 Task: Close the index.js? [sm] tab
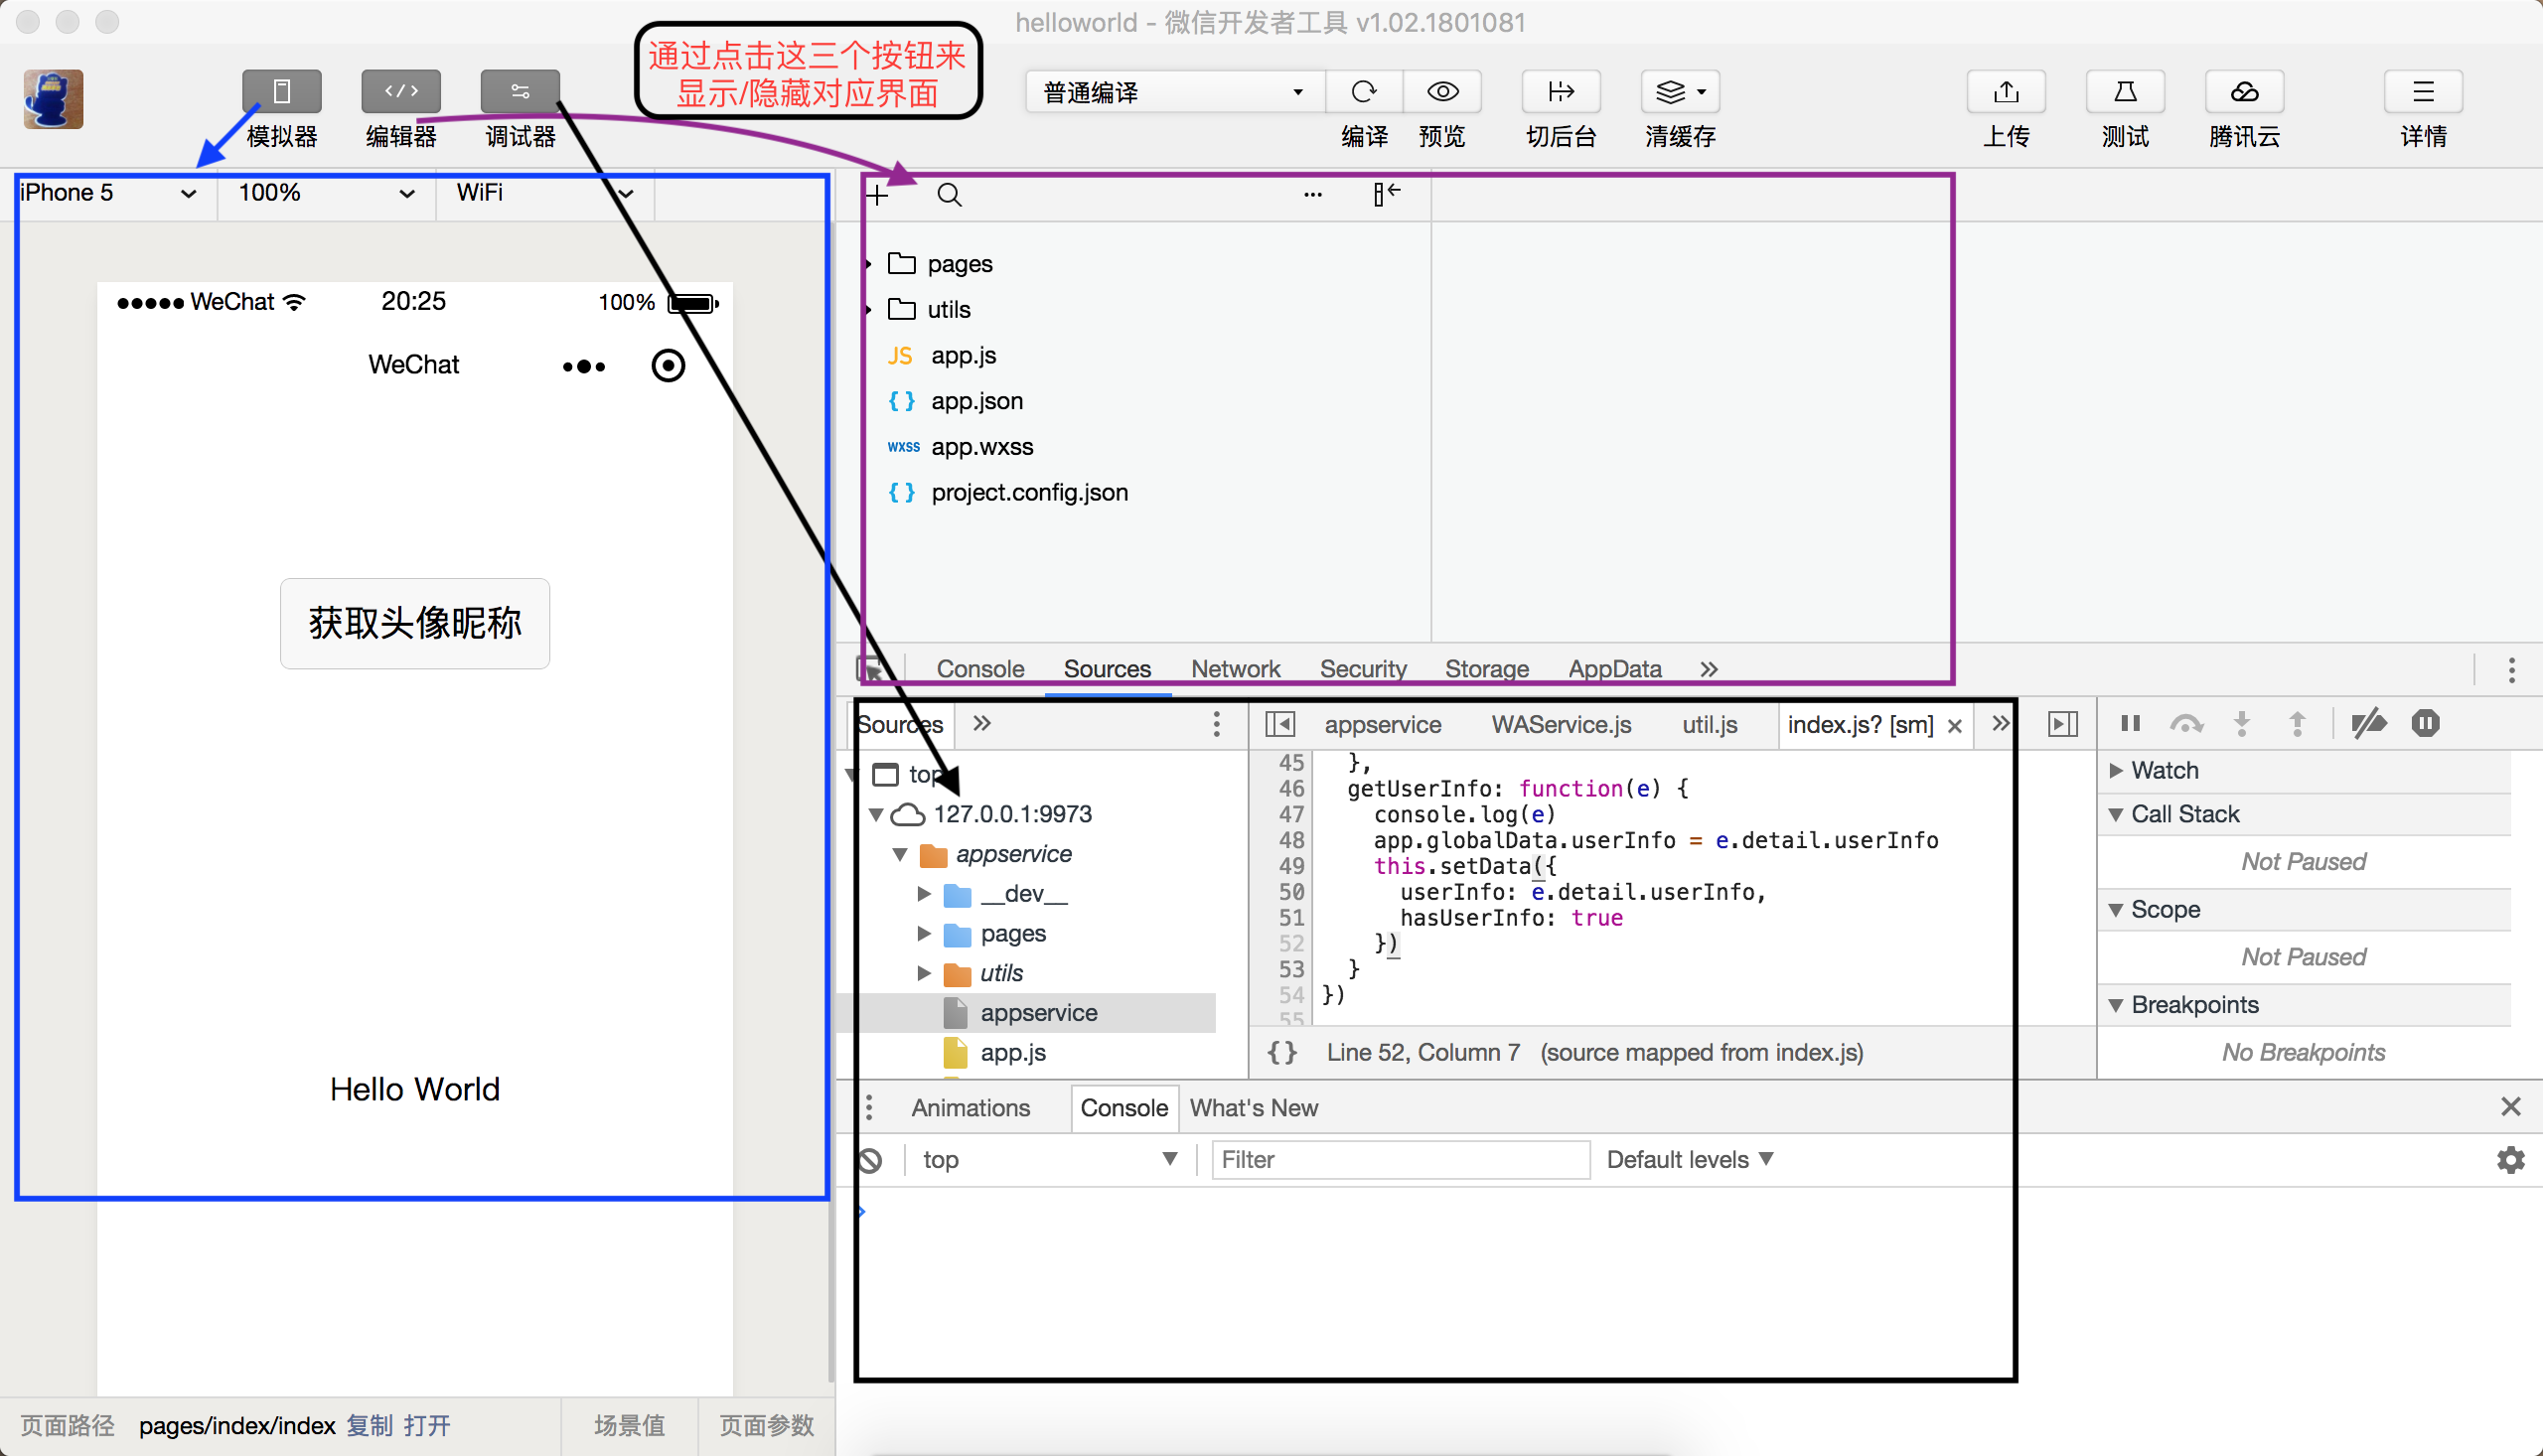1955,727
